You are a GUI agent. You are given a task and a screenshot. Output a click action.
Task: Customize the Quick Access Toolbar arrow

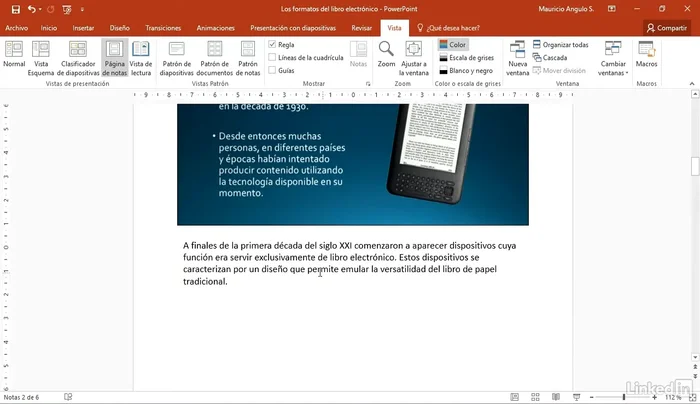click(82, 9)
